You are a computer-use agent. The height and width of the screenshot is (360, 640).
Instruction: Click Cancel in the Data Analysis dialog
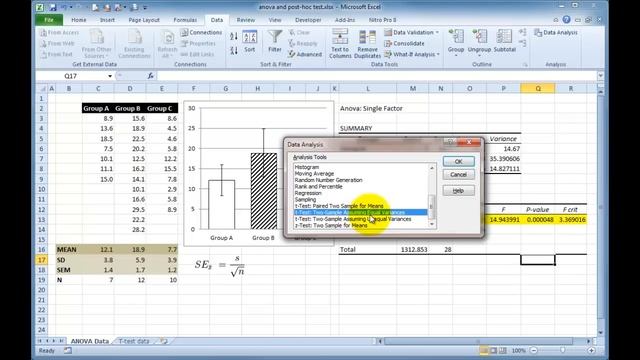pyautogui.click(x=458, y=175)
